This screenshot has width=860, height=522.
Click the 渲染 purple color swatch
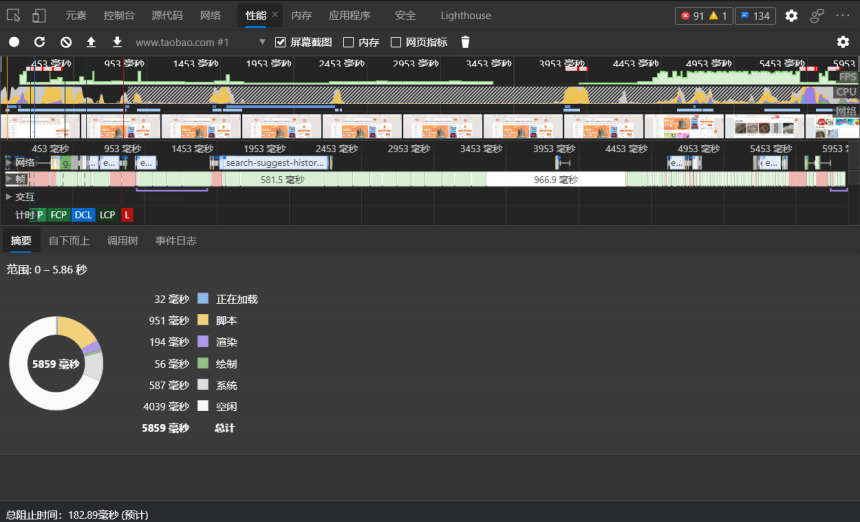tap(203, 341)
